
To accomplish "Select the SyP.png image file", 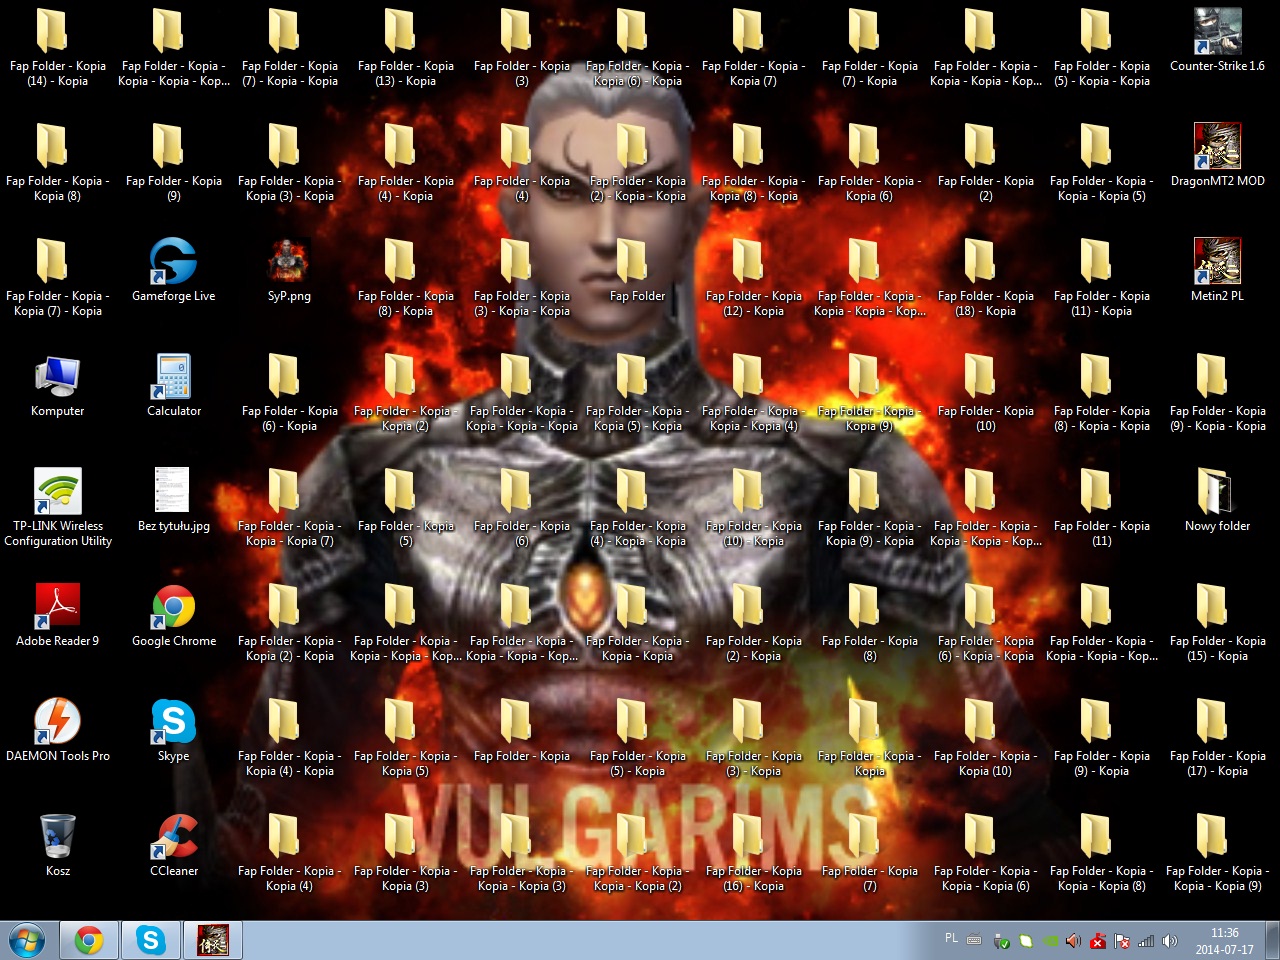I will [289, 270].
